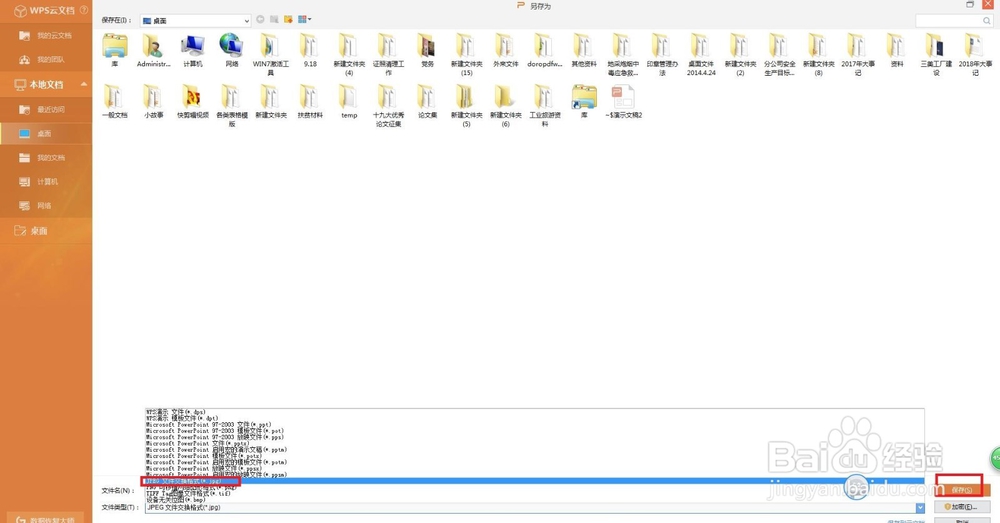Select the 论文集 folder
This screenshot has width=1000, height=523.
click(x=427, y=102)
